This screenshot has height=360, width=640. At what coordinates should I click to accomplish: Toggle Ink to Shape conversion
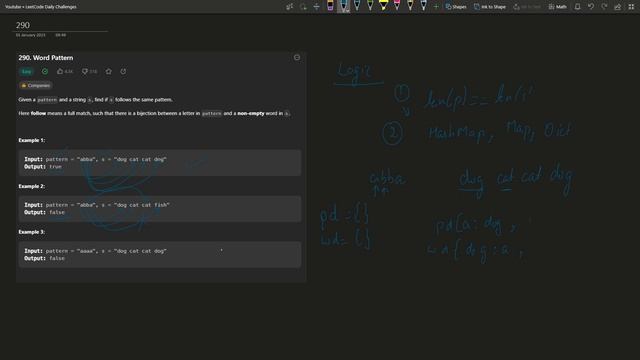(490, 7)
